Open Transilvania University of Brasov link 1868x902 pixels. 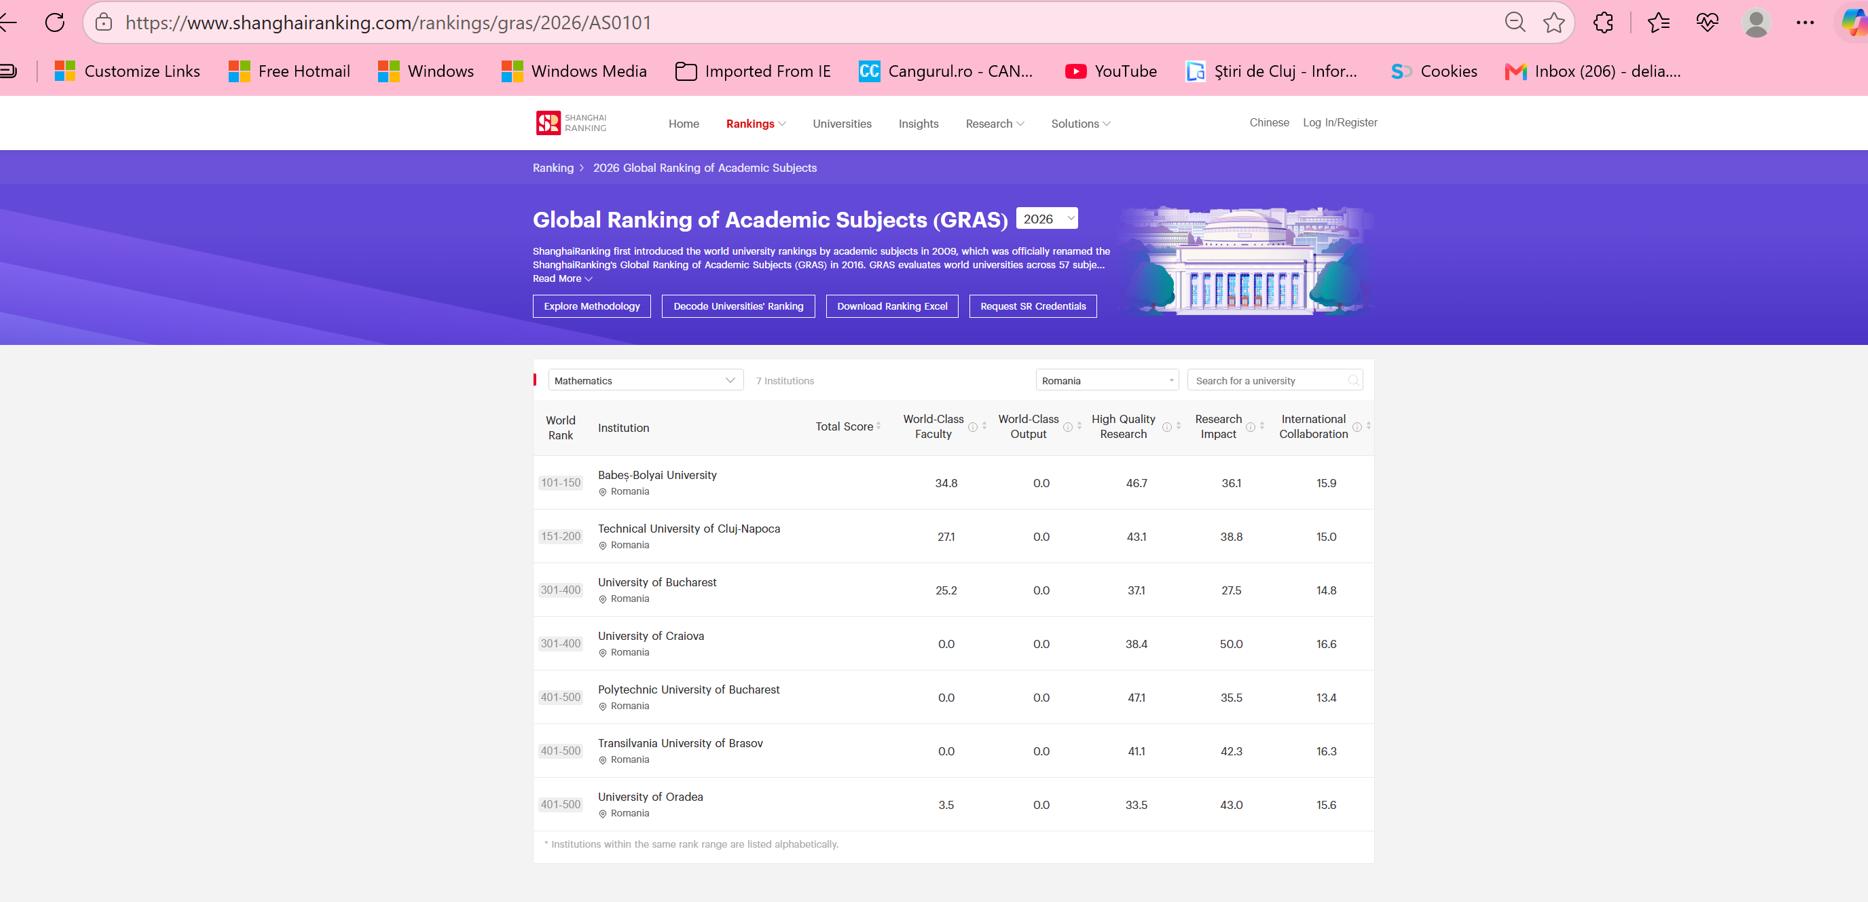point(680,744)
